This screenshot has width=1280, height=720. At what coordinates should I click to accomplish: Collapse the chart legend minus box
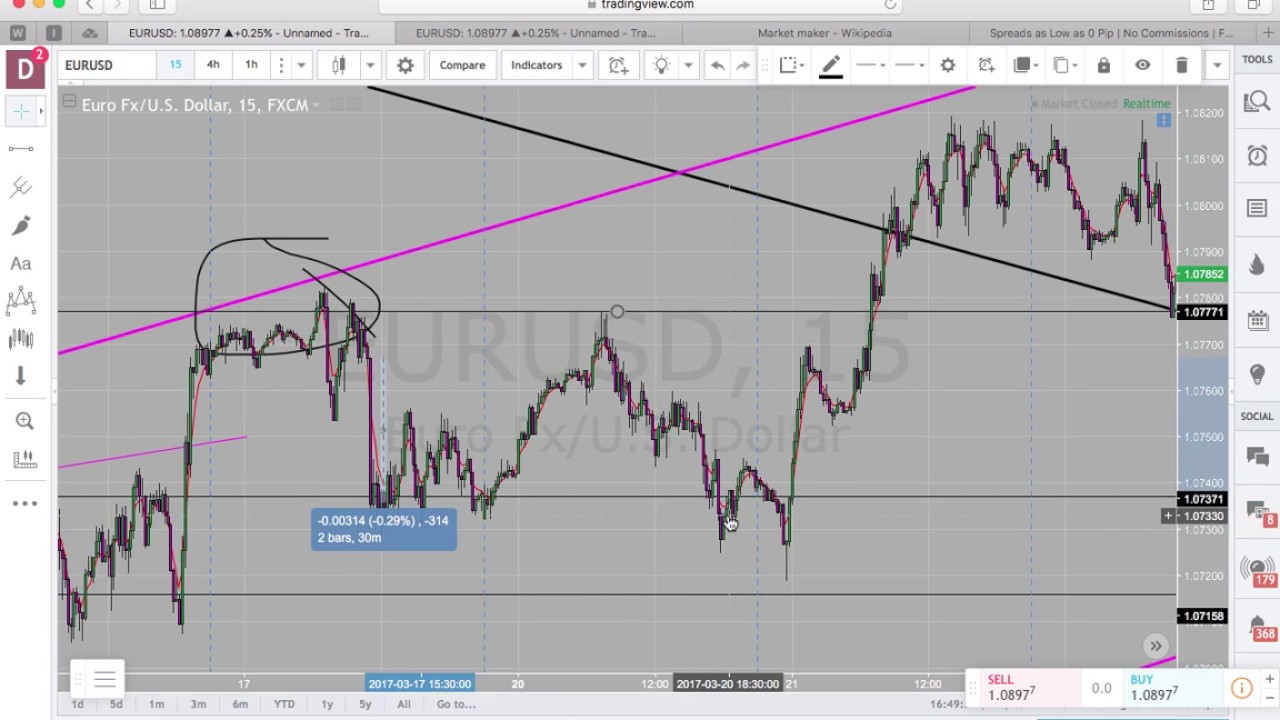click(69, 100)
